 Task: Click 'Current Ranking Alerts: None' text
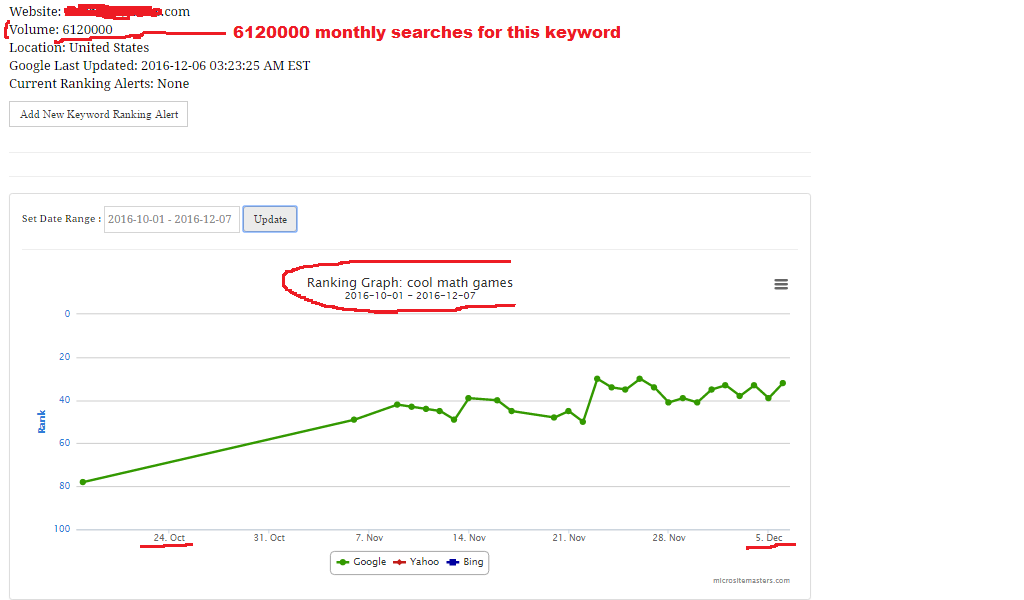(99, 84)
